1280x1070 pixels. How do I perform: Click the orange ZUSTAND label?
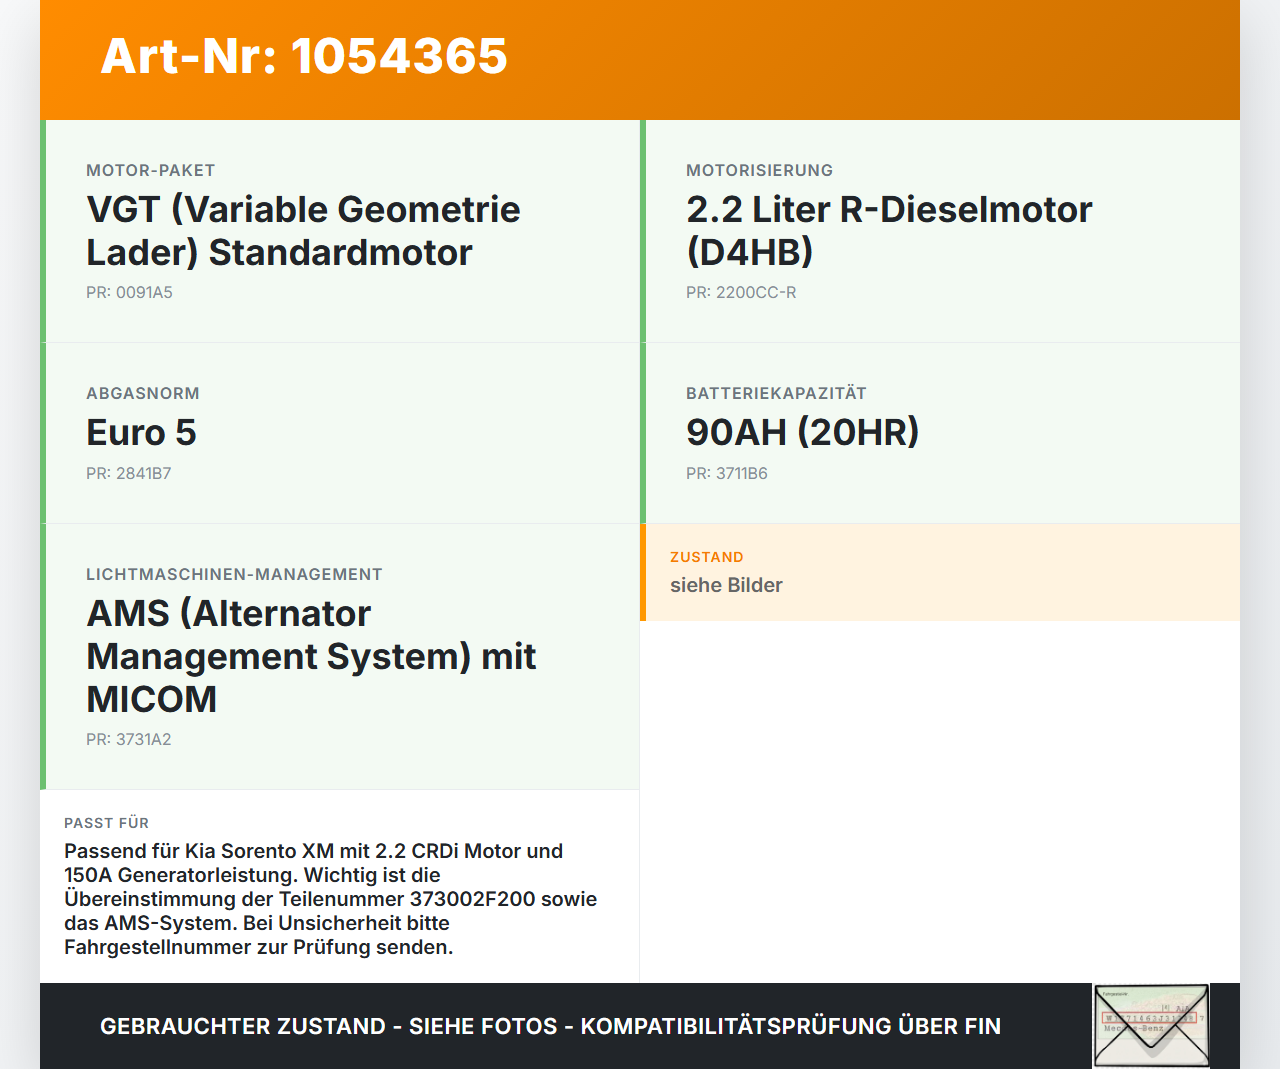pos(707,557)
